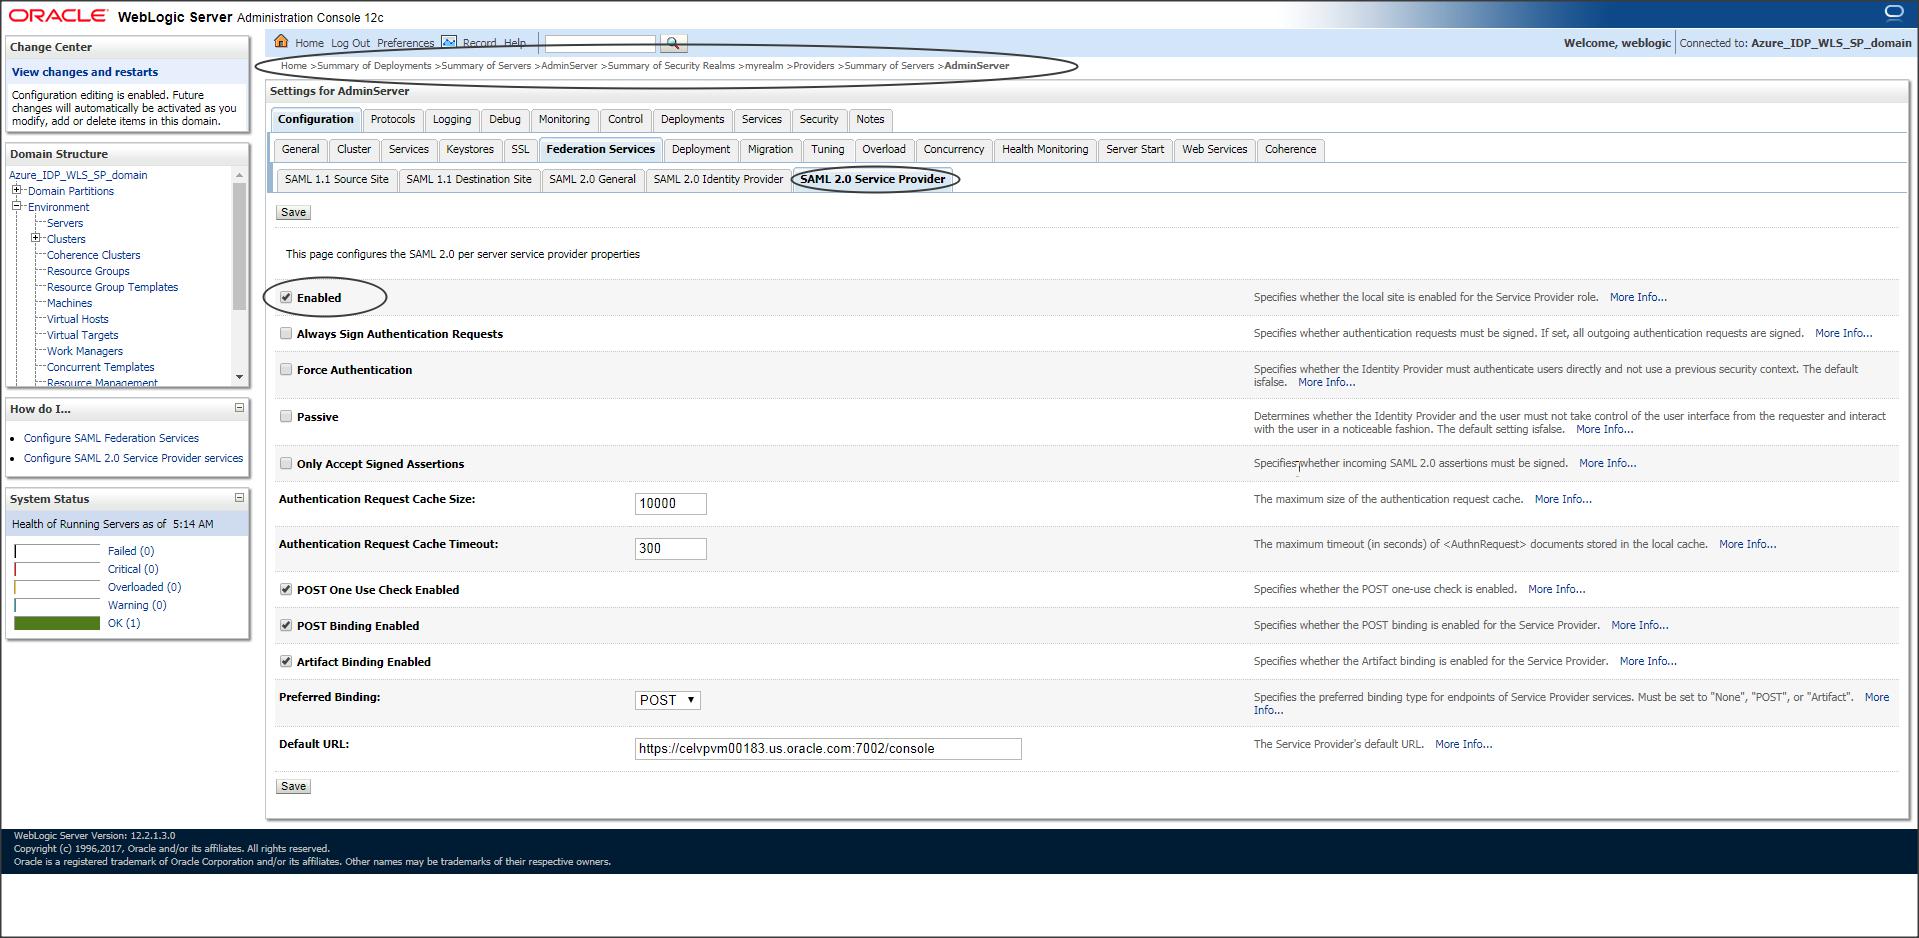This screenshot has width=1919, height=938.
Task: Enable Force Authentication checkbox
Action: pos(286,369)
